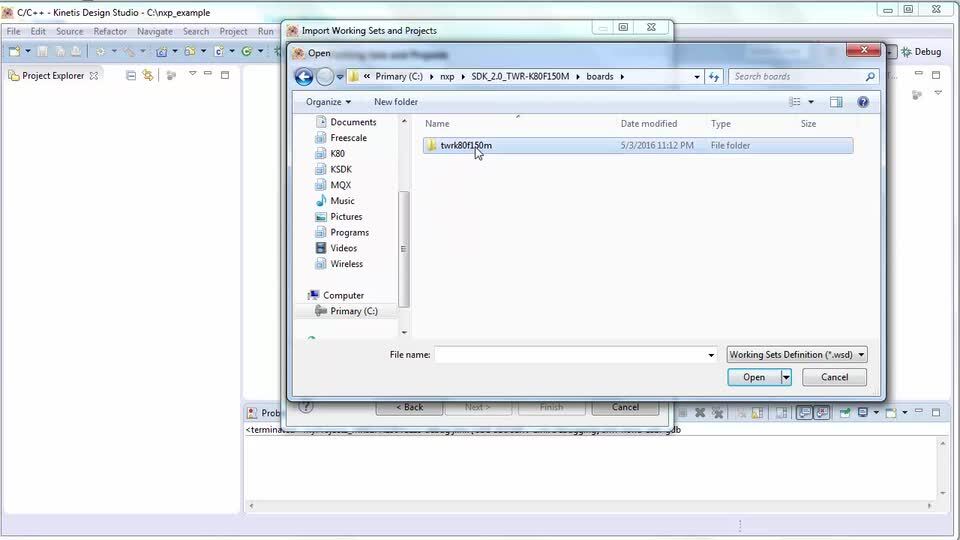This screenshot has width=960, height=540.
Task: Open the Organize menu
Action: point(328,102)
